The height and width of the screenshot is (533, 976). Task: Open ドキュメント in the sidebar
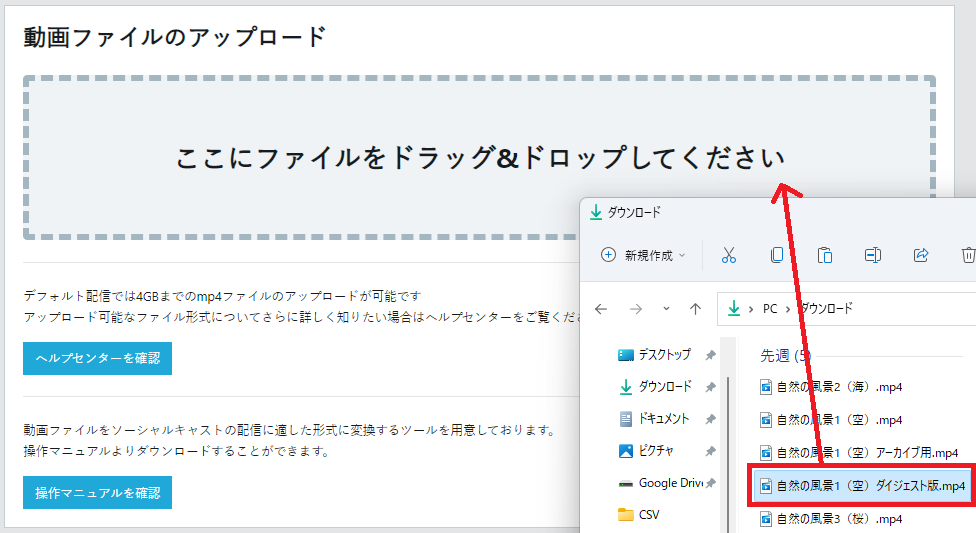tap(664, 418)
